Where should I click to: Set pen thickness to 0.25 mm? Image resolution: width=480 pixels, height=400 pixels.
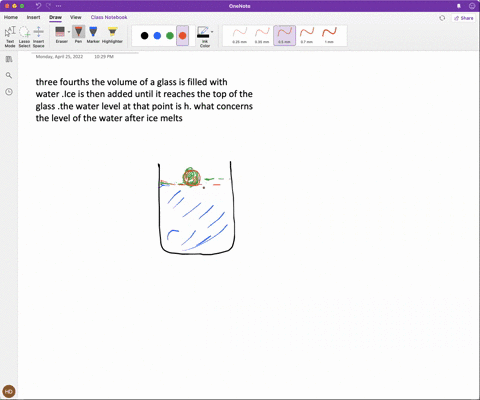[240, 35]
